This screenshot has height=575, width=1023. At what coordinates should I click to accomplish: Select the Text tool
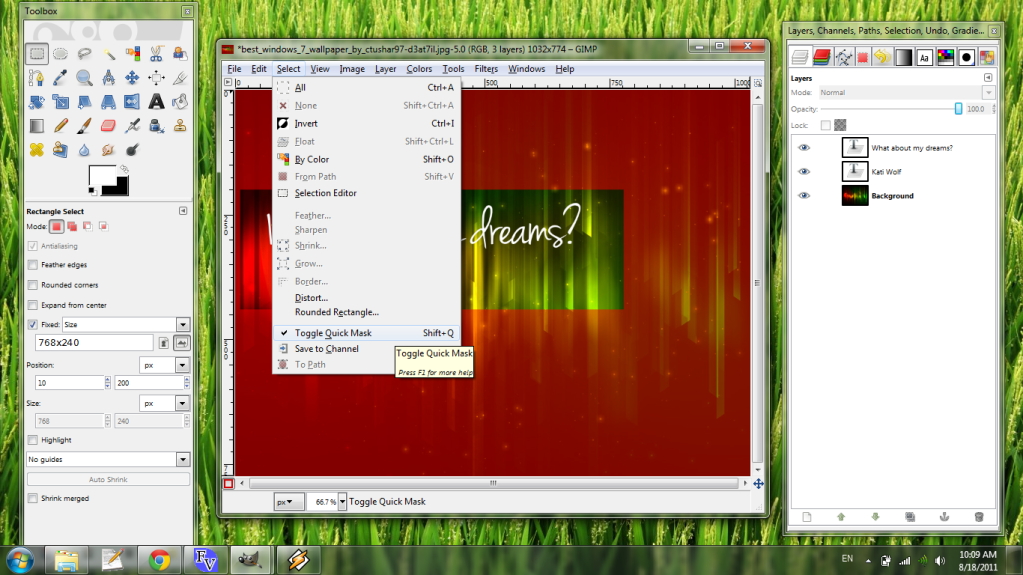coord(156,101)
